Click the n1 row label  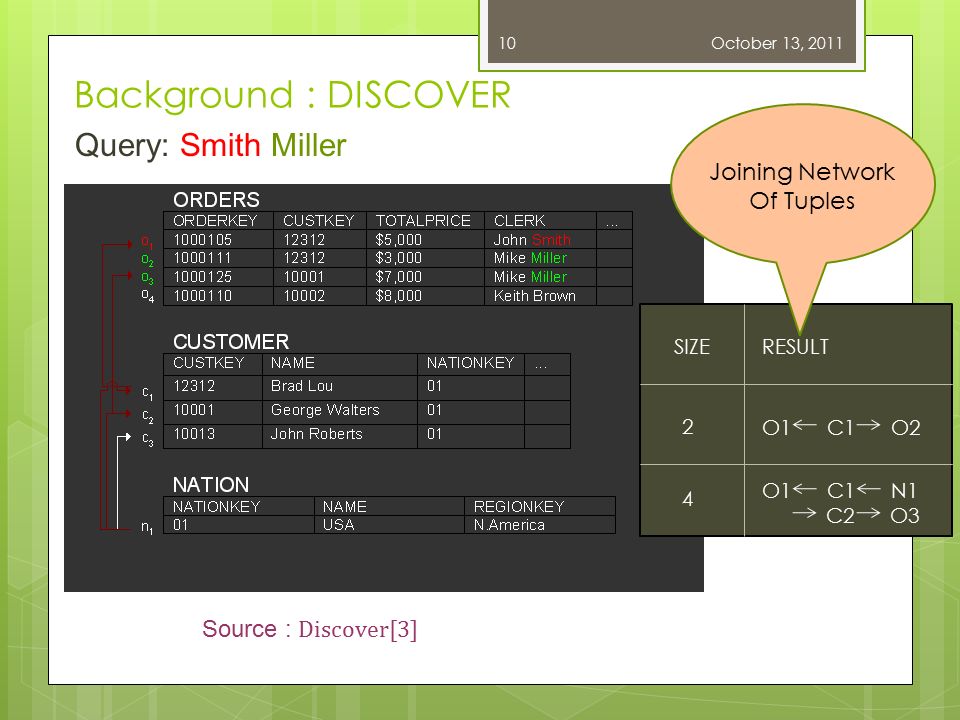147,527
